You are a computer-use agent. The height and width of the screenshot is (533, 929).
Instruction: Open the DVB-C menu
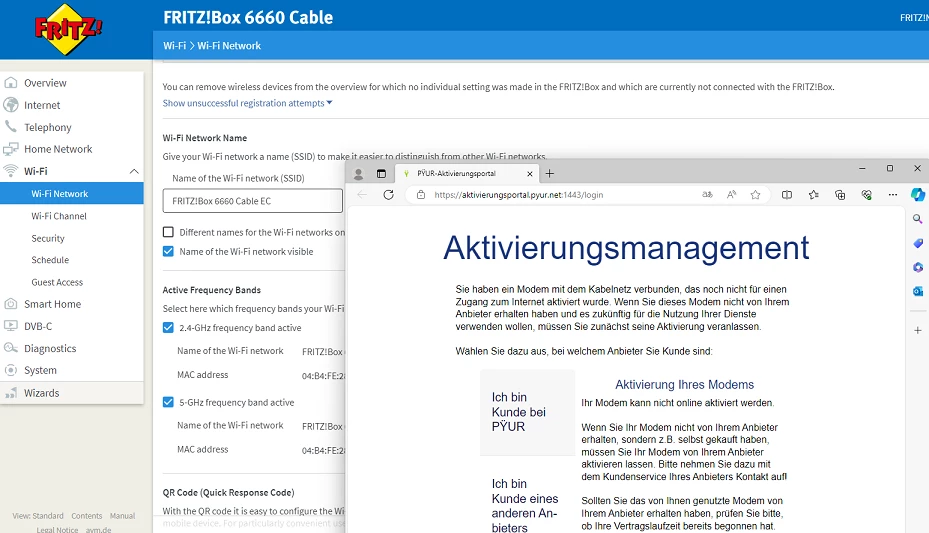(x=38, y=326)
